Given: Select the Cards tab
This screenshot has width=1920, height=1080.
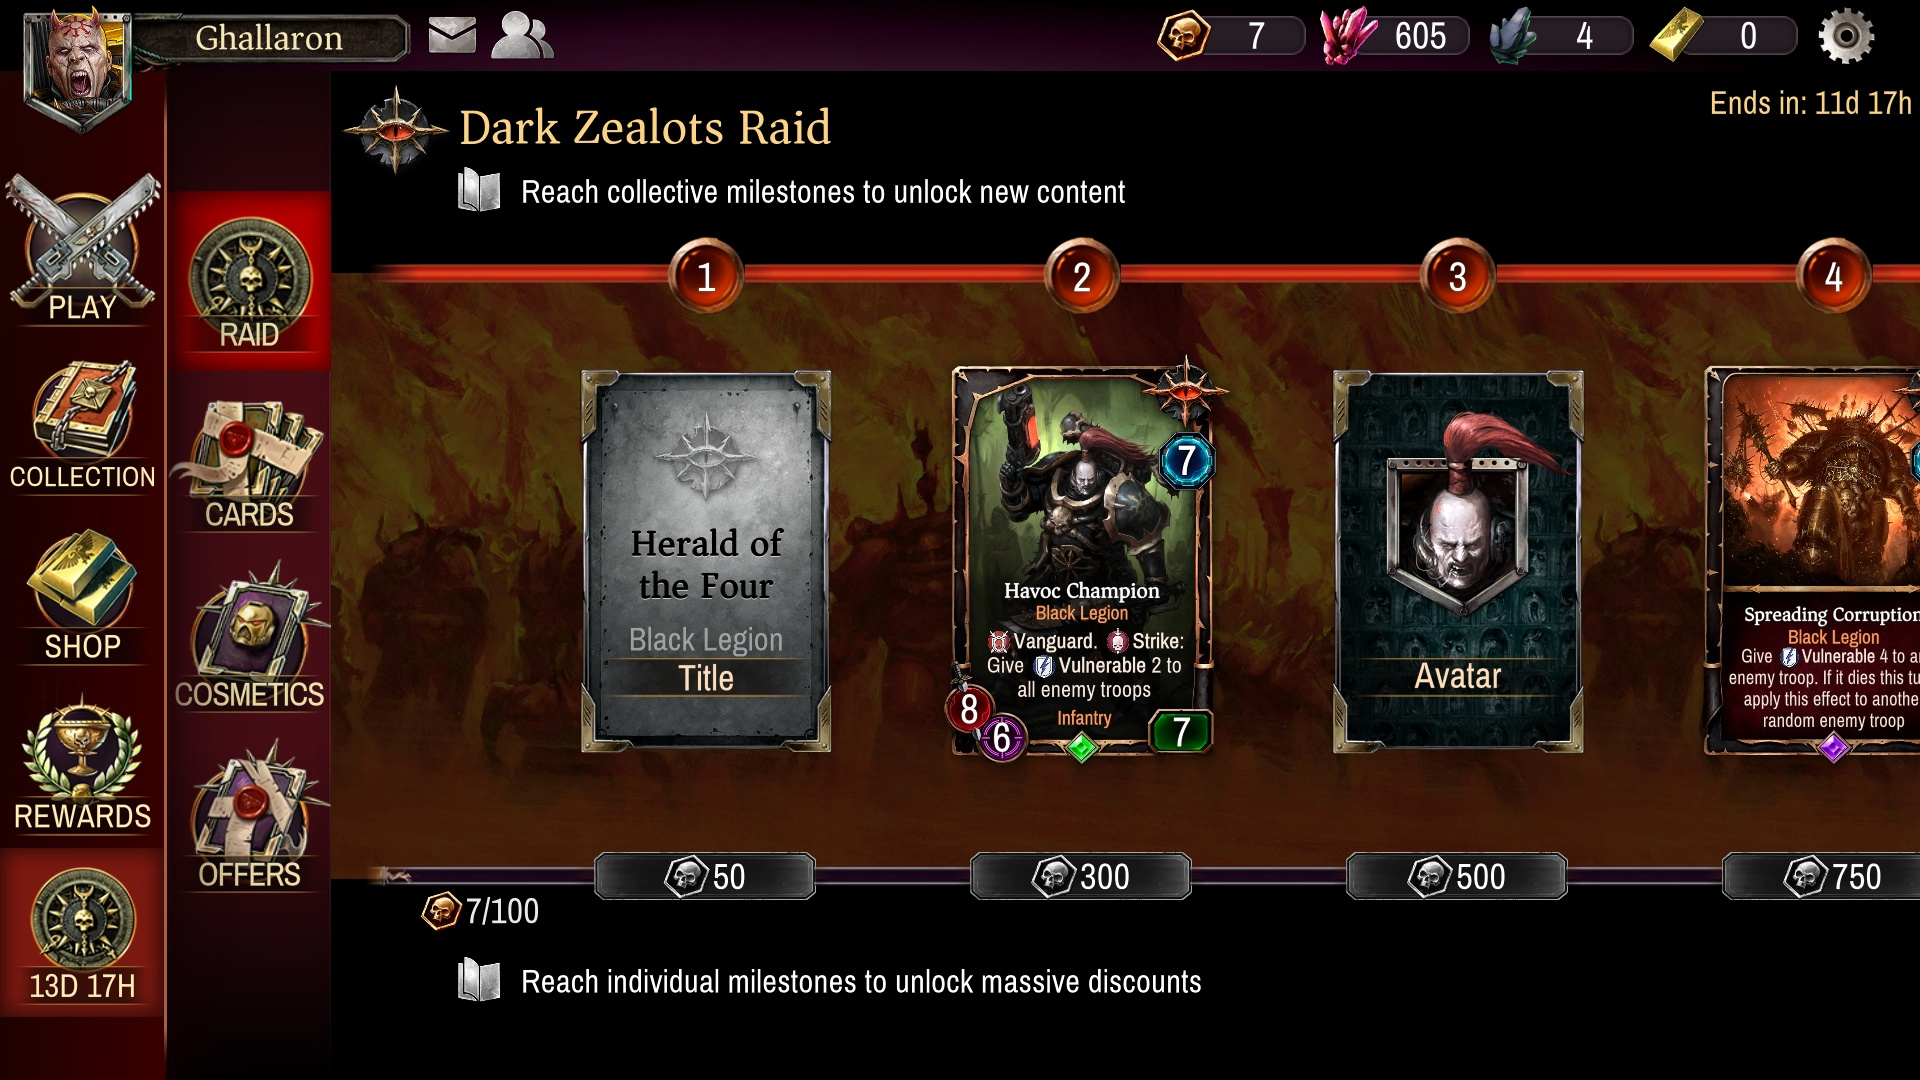Looking at the screenshot, I should click(249, 464).
